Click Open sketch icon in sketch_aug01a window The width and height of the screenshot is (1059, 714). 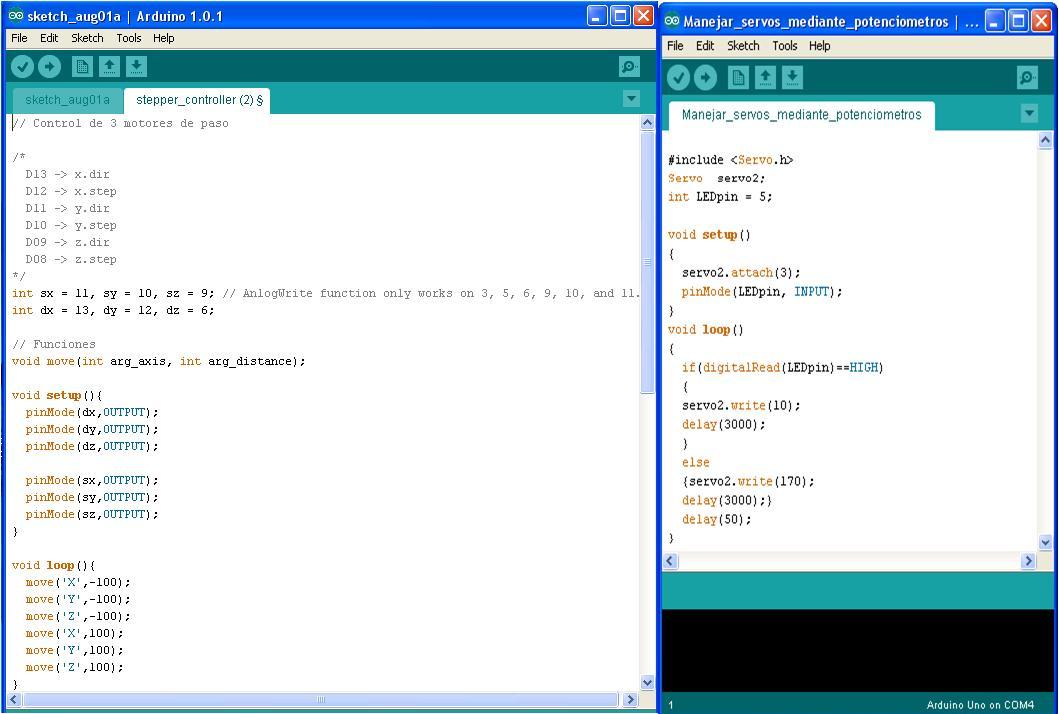[109, 66]
